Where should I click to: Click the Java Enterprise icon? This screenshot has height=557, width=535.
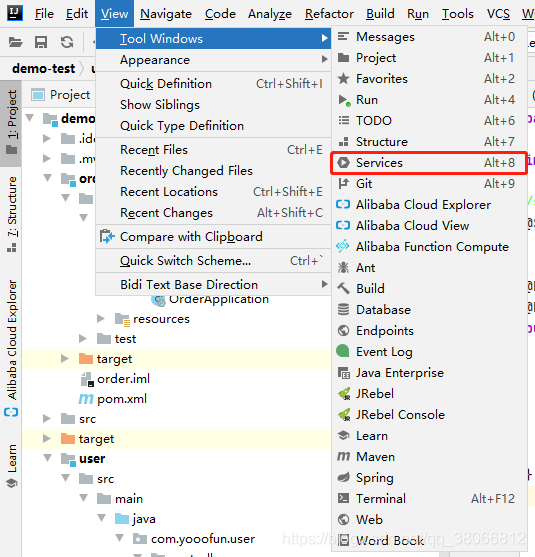pos(344,373)
